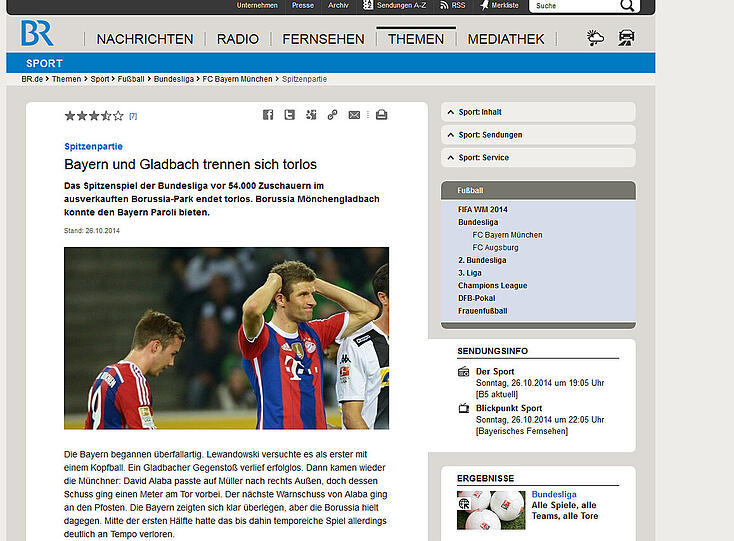
Task: Click radio icon beside Der Sport
Action: coord(463,372)
